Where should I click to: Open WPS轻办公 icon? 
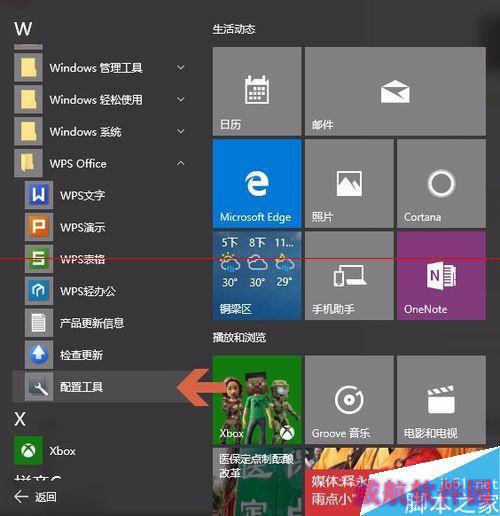point(39,291)
